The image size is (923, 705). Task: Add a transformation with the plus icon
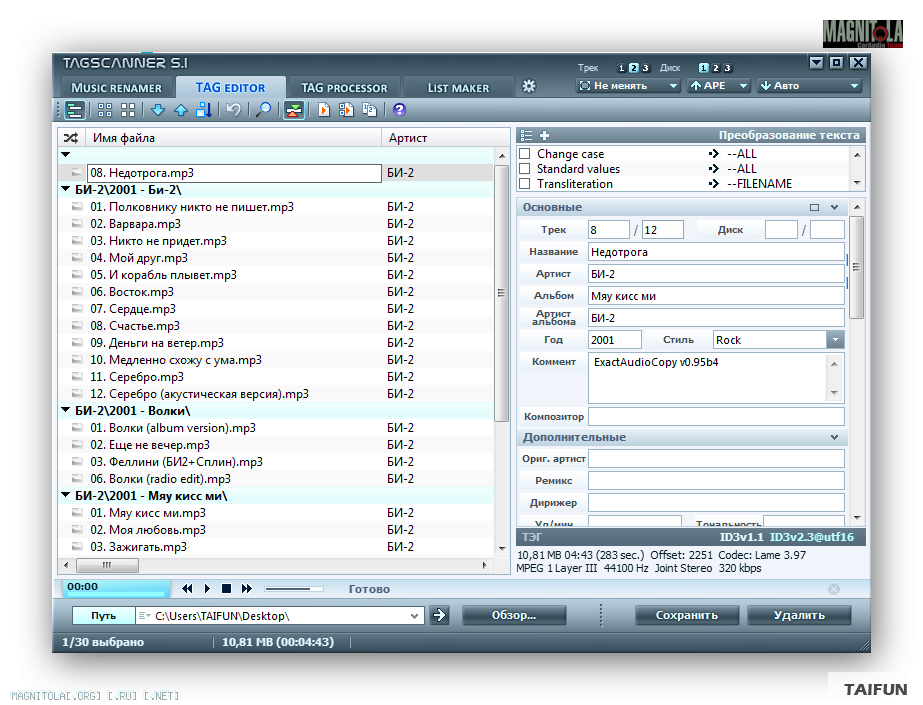(544, 135)
